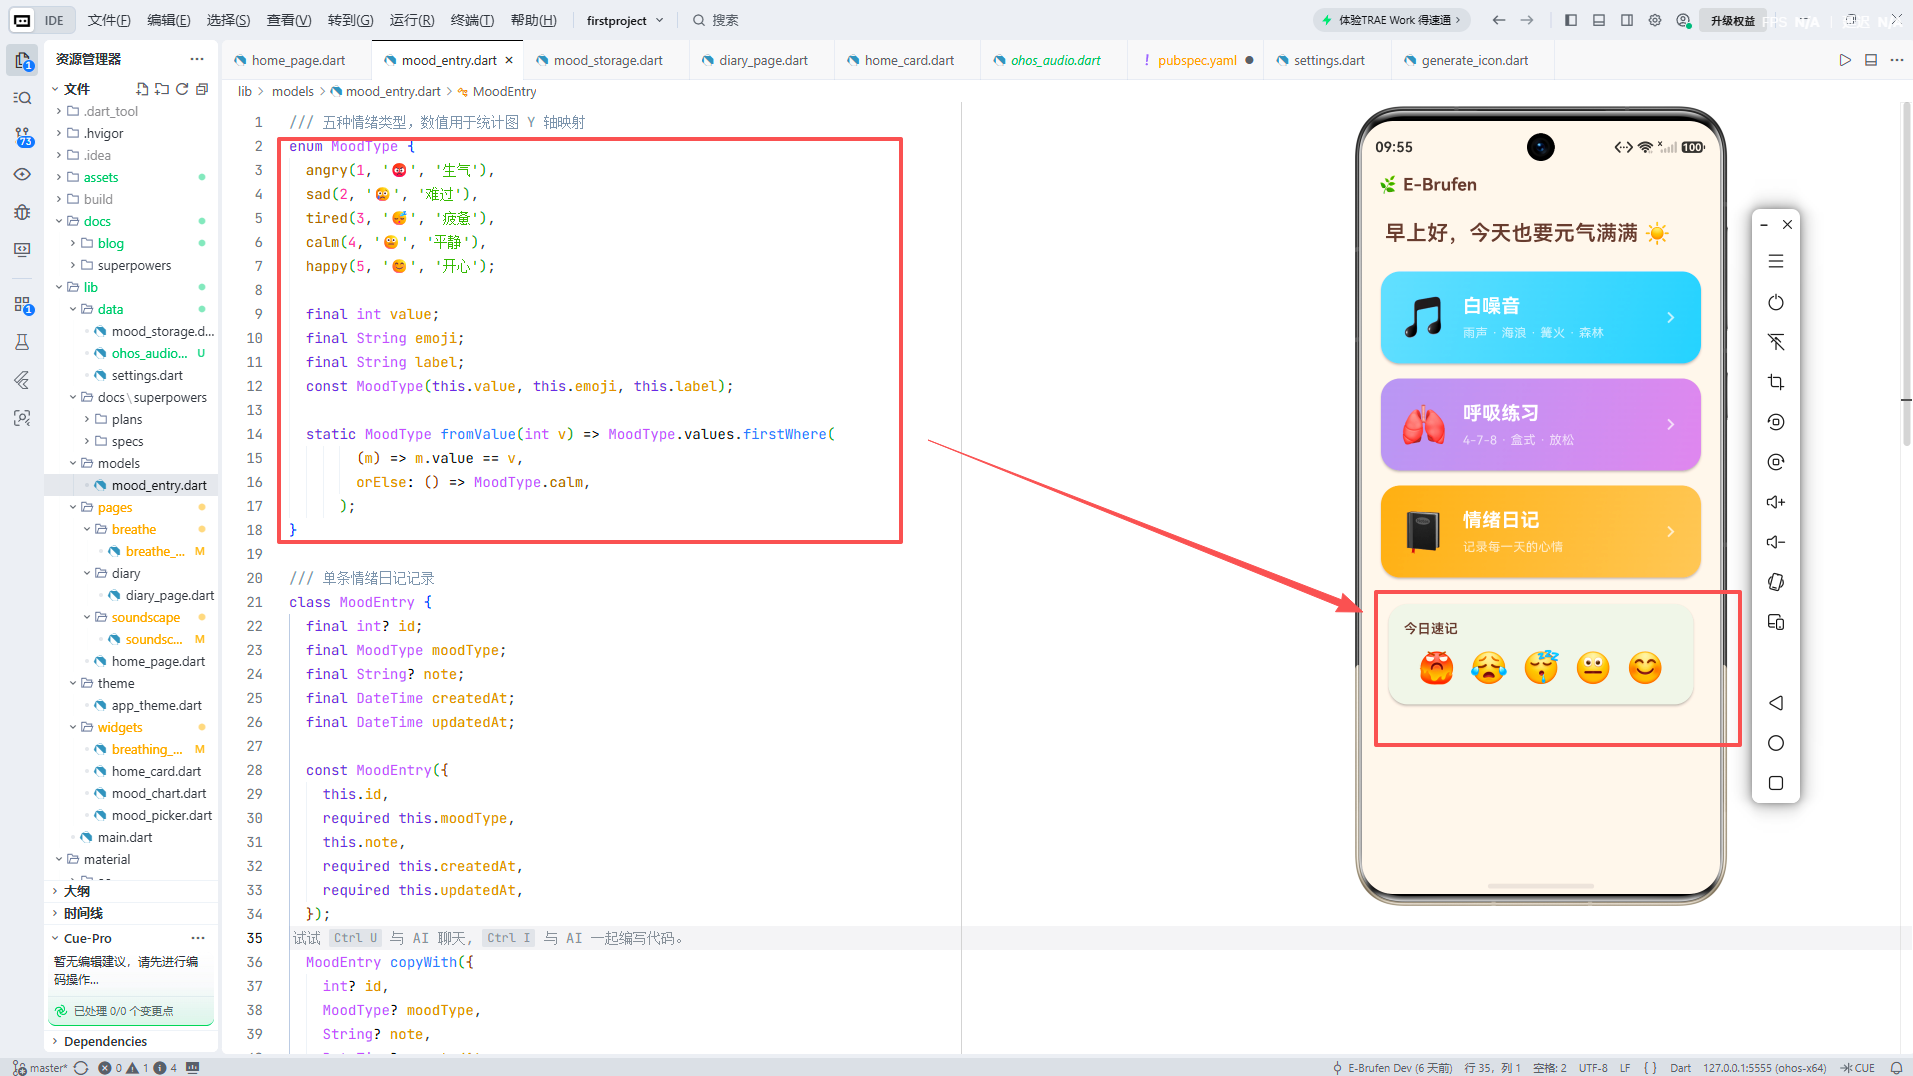This screenshot has height=1076, width=1913.
Task: Open the Testing flask icon
Action: (x=22, y=342)
